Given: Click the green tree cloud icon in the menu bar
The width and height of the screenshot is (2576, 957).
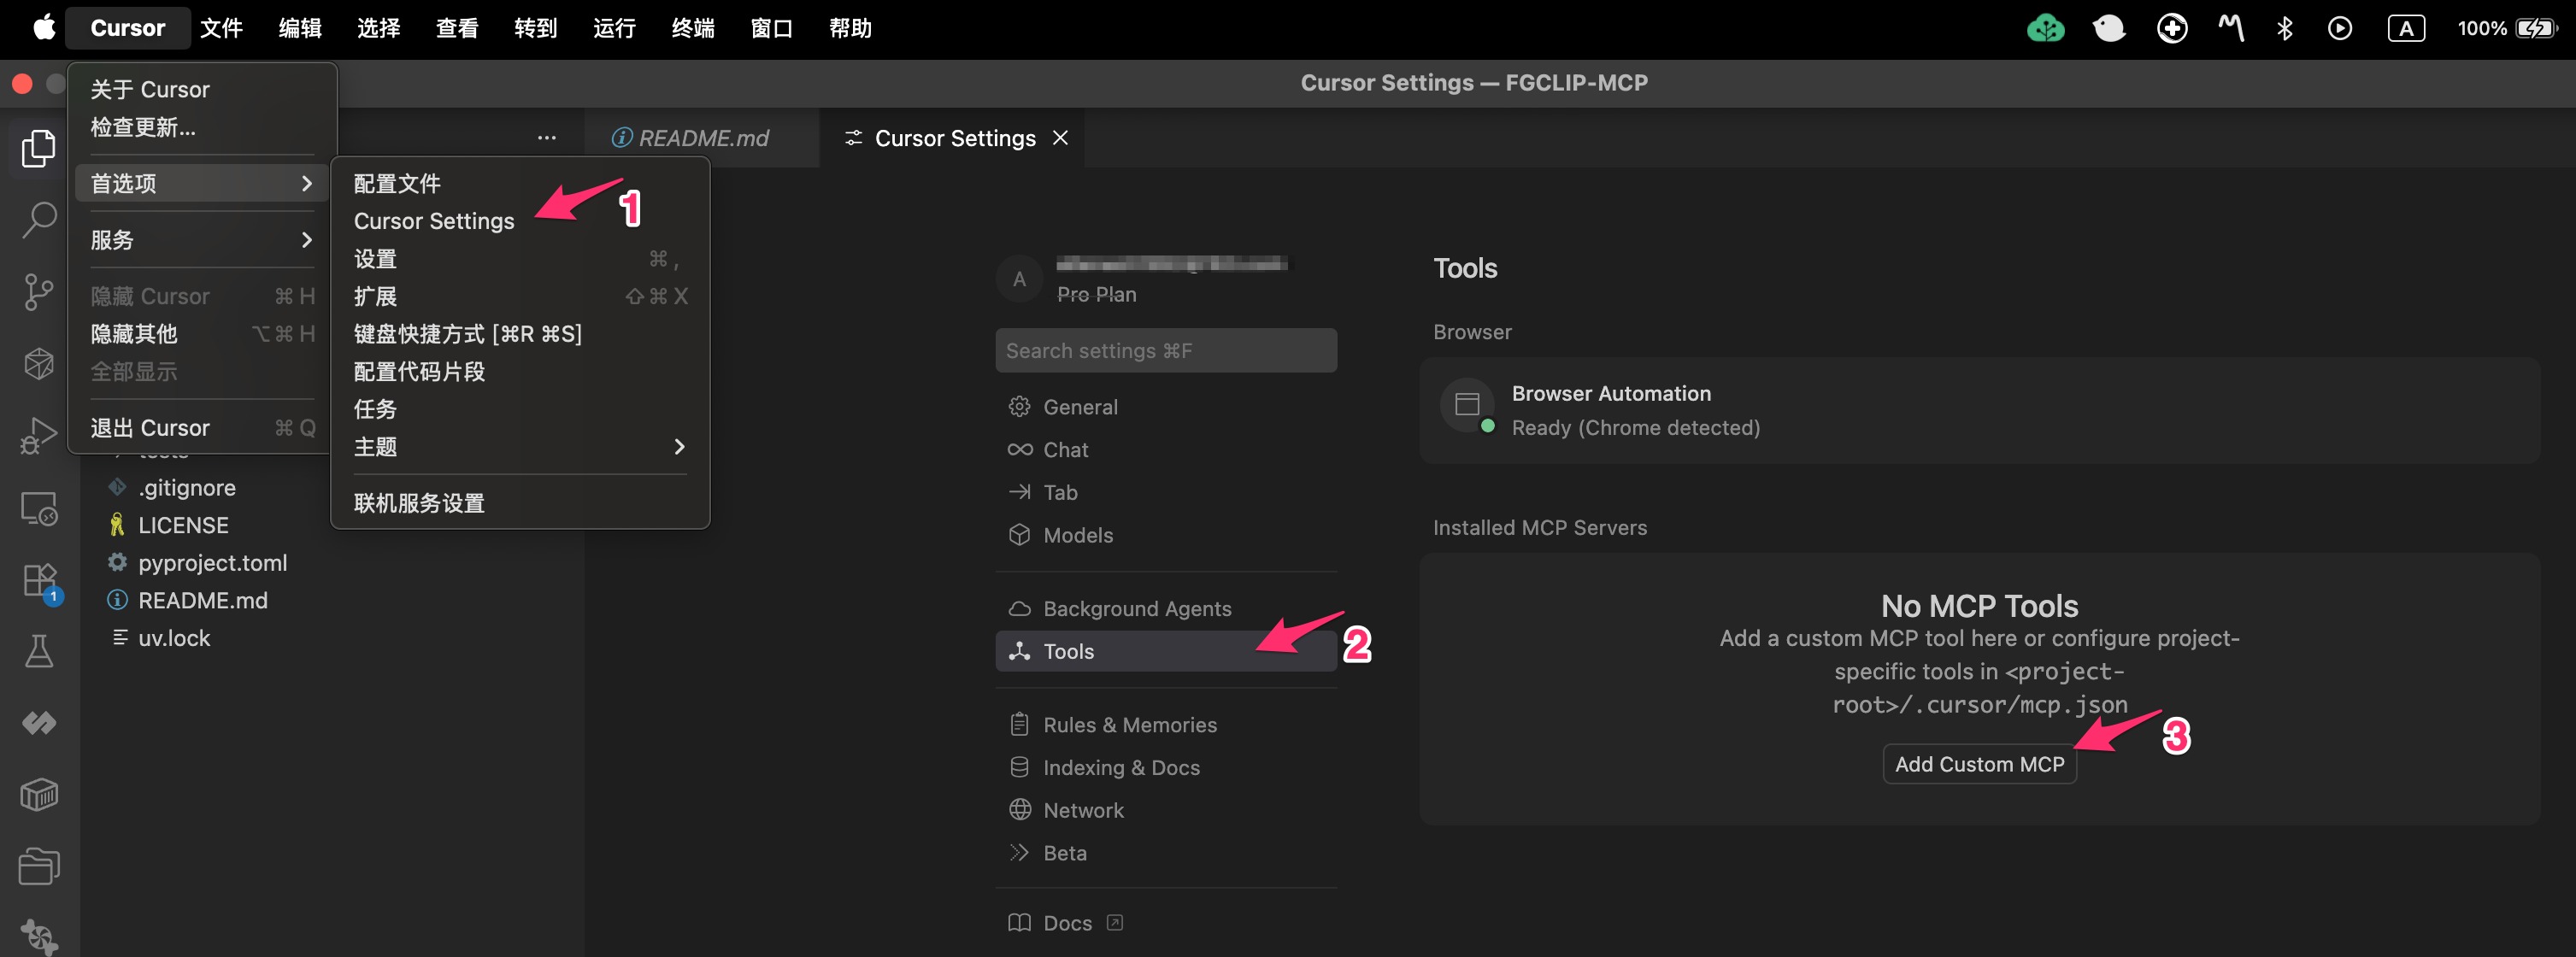Looking at the screenshot, I should click(x=2045, y=28).
